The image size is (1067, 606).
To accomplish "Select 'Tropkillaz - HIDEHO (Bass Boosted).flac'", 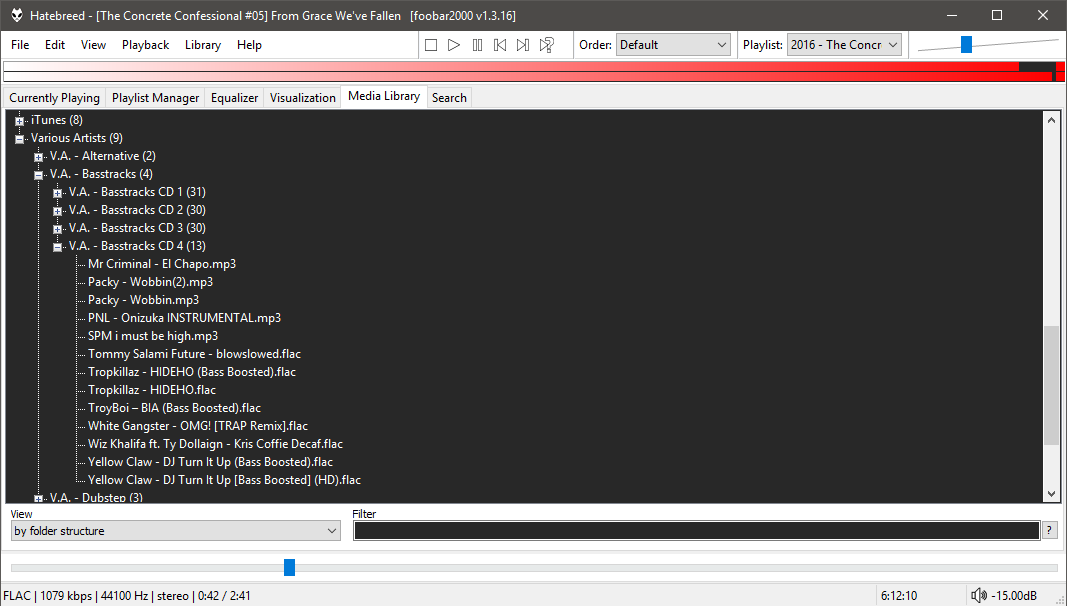I will click(192, 372).
